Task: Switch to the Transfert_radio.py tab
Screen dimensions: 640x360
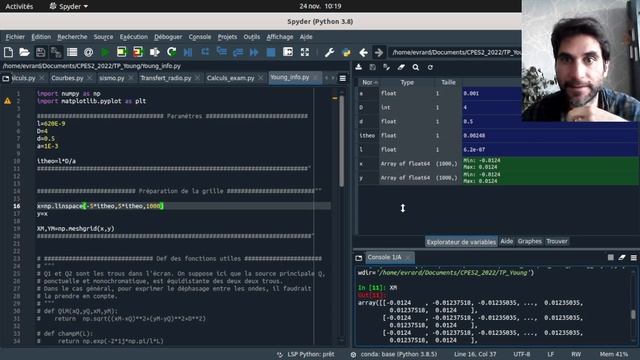Action: pos(165,78)
